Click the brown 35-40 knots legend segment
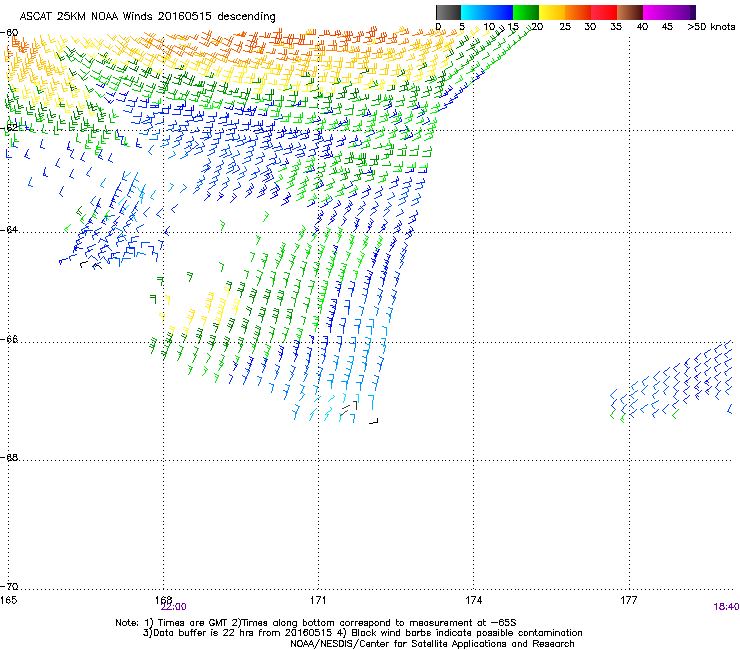Image resolution: width=740 pixels, height=650 pixels. point(630,12)
